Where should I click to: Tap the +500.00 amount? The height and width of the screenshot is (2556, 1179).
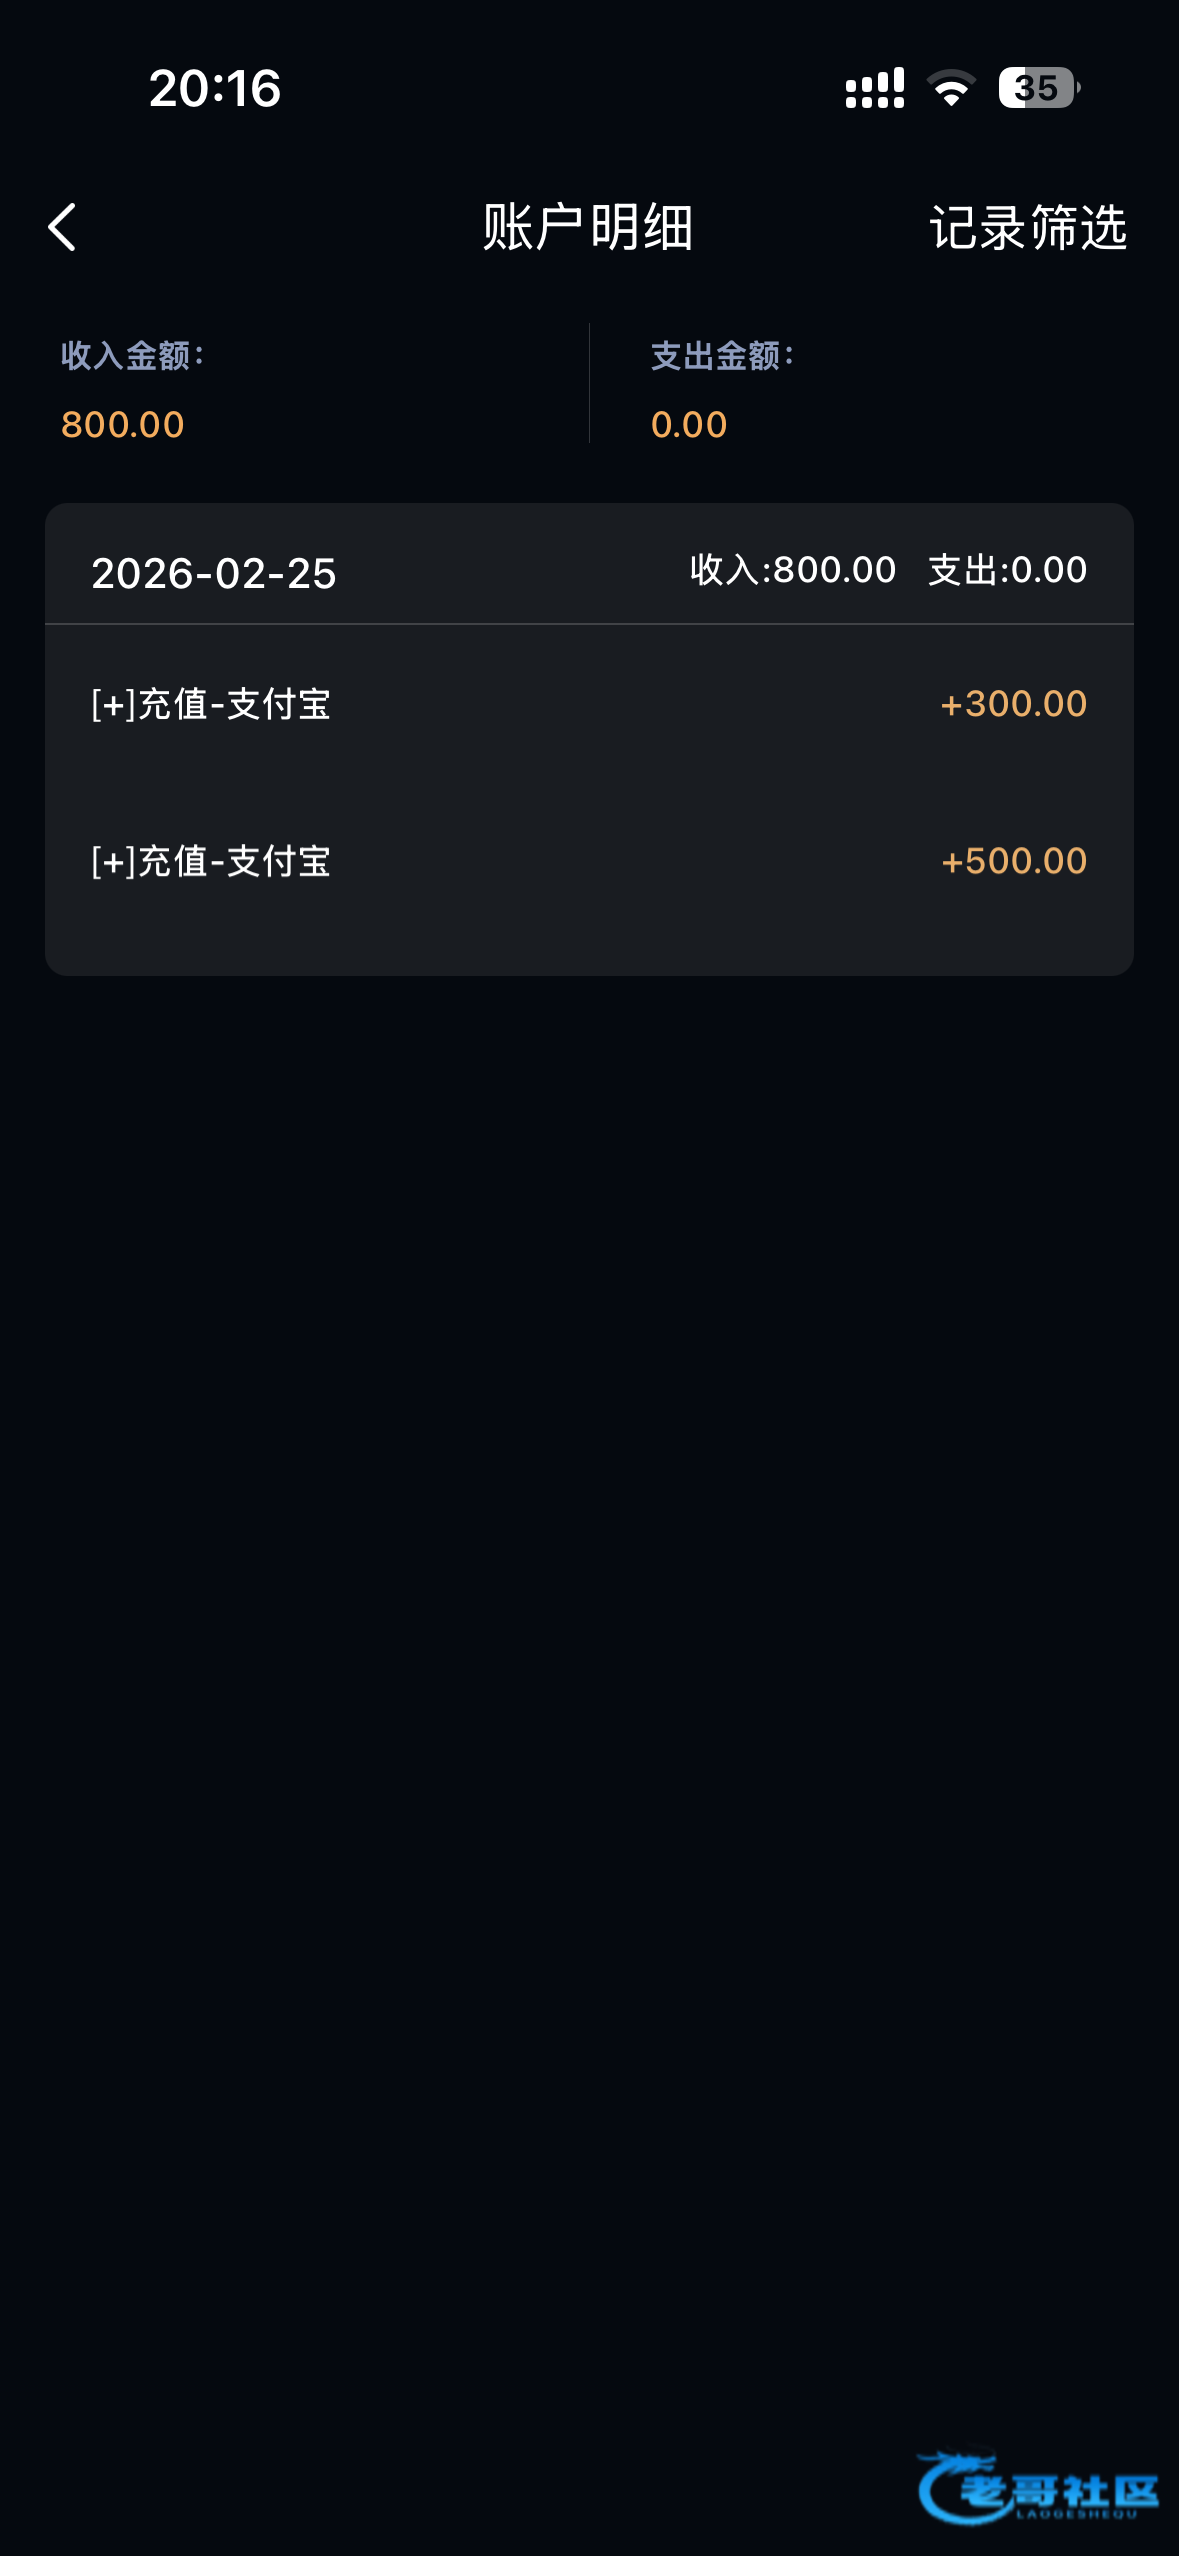pos(1013,861)
